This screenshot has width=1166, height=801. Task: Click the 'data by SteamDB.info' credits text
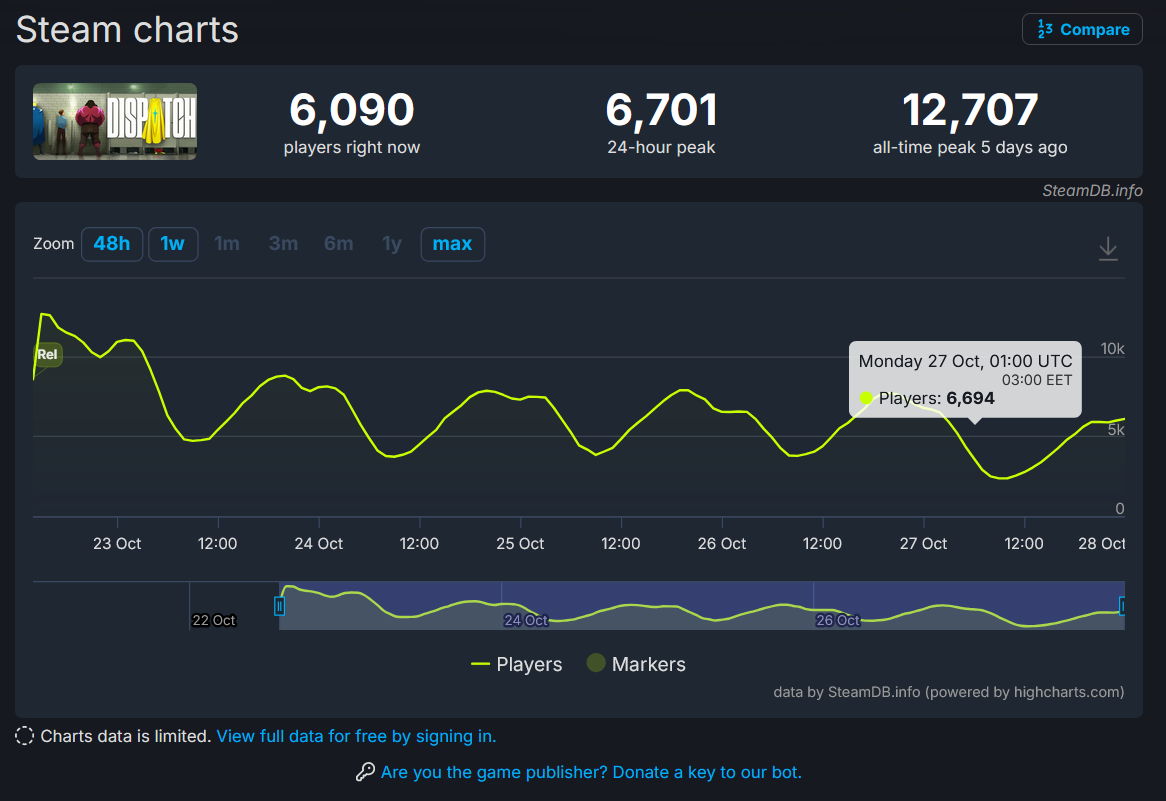948,692
